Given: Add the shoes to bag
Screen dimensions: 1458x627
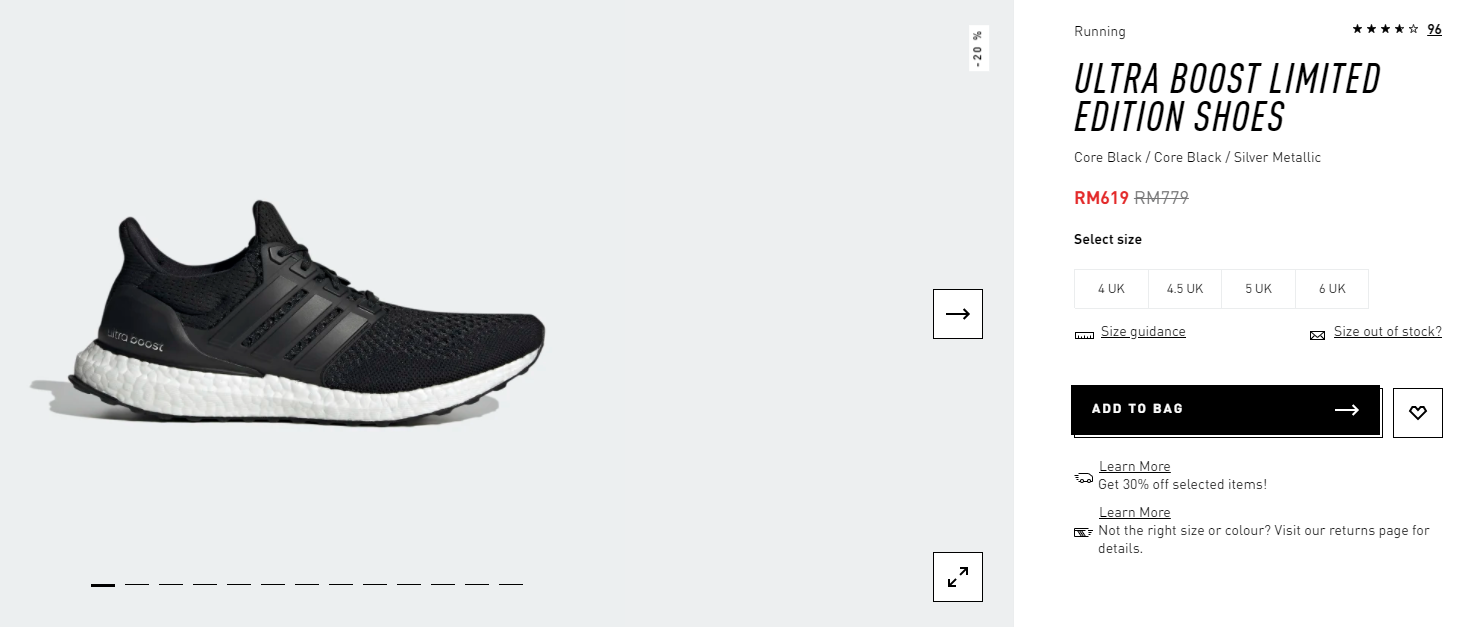Looking at the screenshot, I should tap(1225, 410).
